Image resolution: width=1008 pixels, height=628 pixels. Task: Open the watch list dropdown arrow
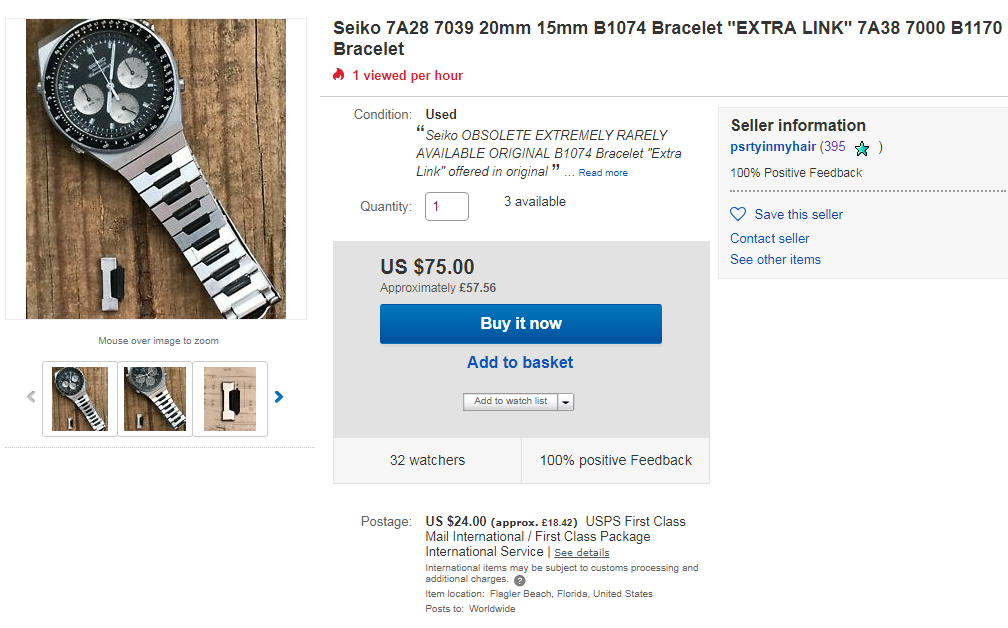click(566, 402)
